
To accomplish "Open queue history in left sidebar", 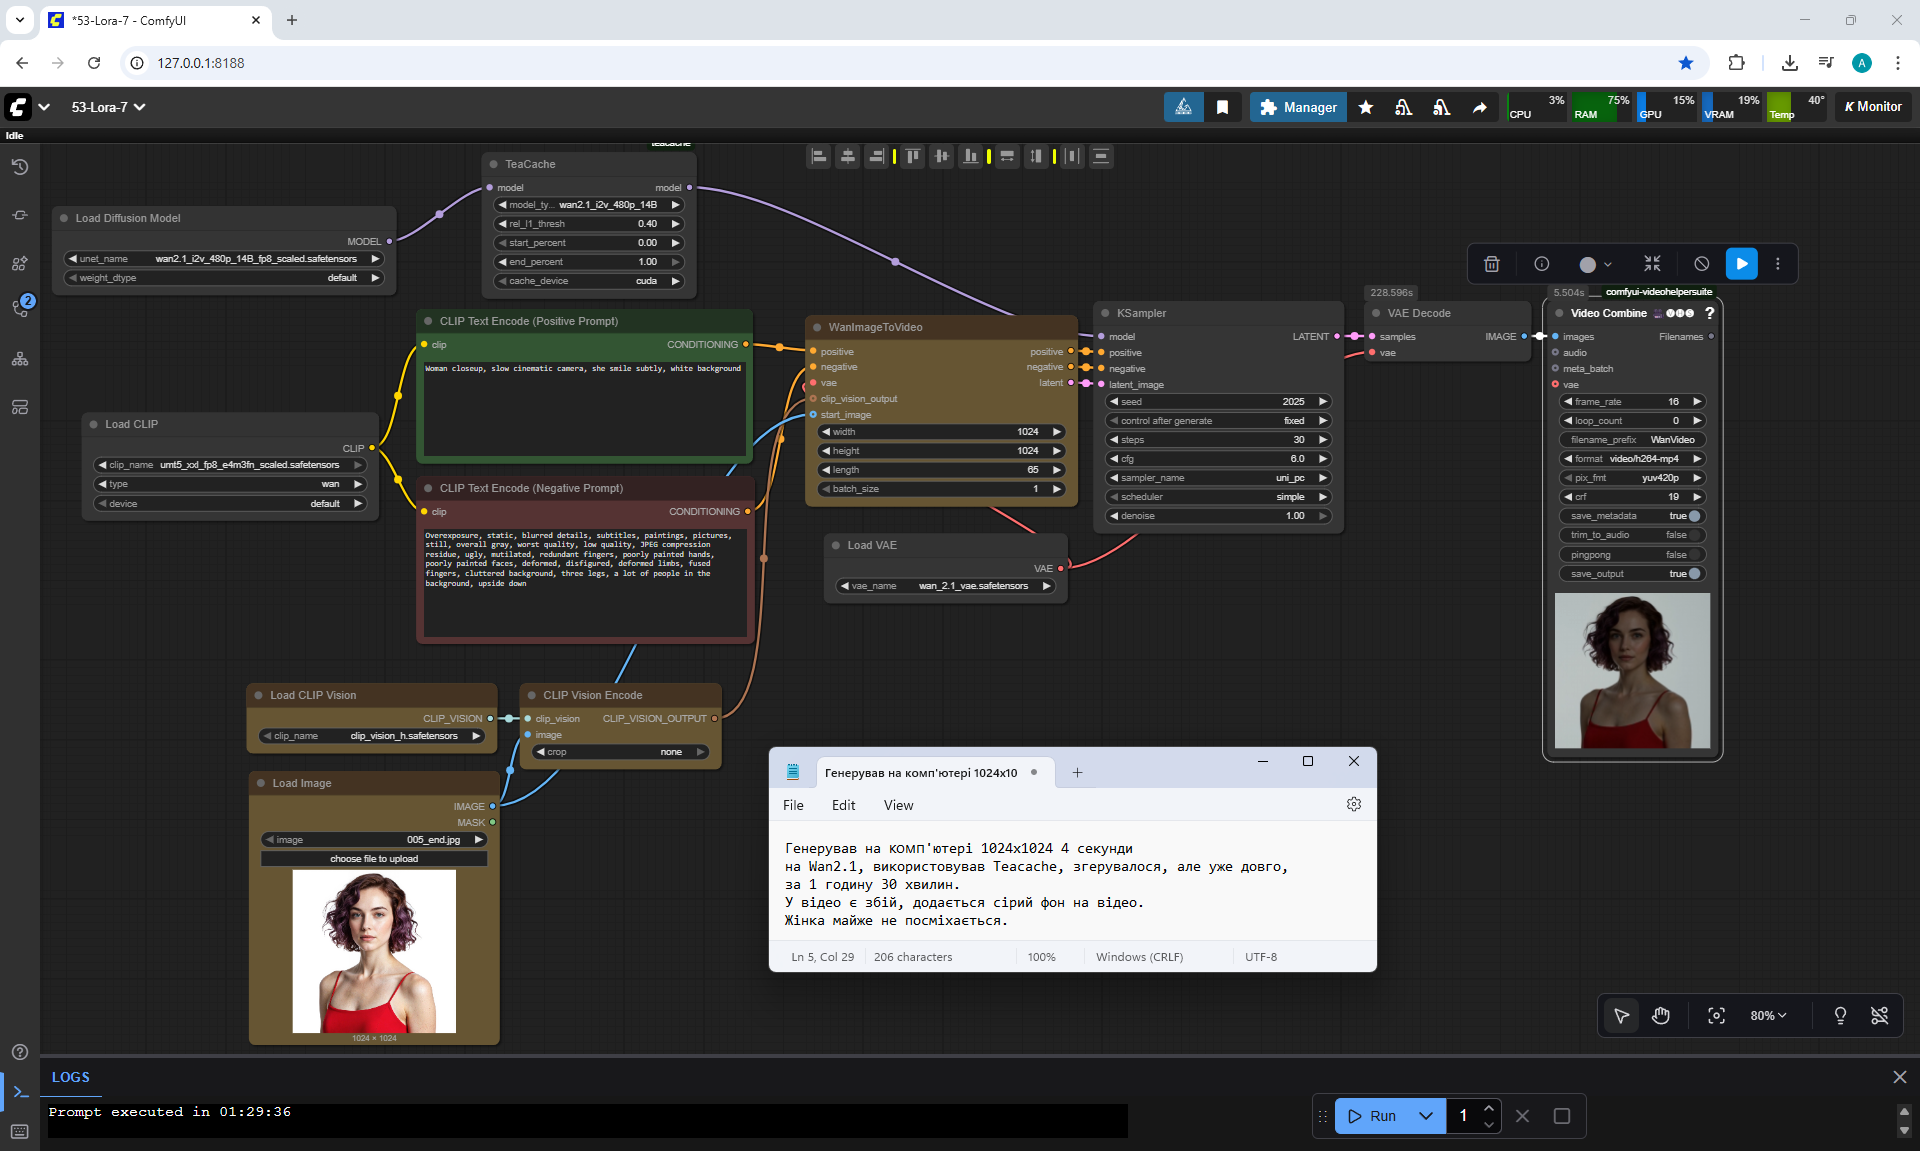I will (x=20, y=167).
